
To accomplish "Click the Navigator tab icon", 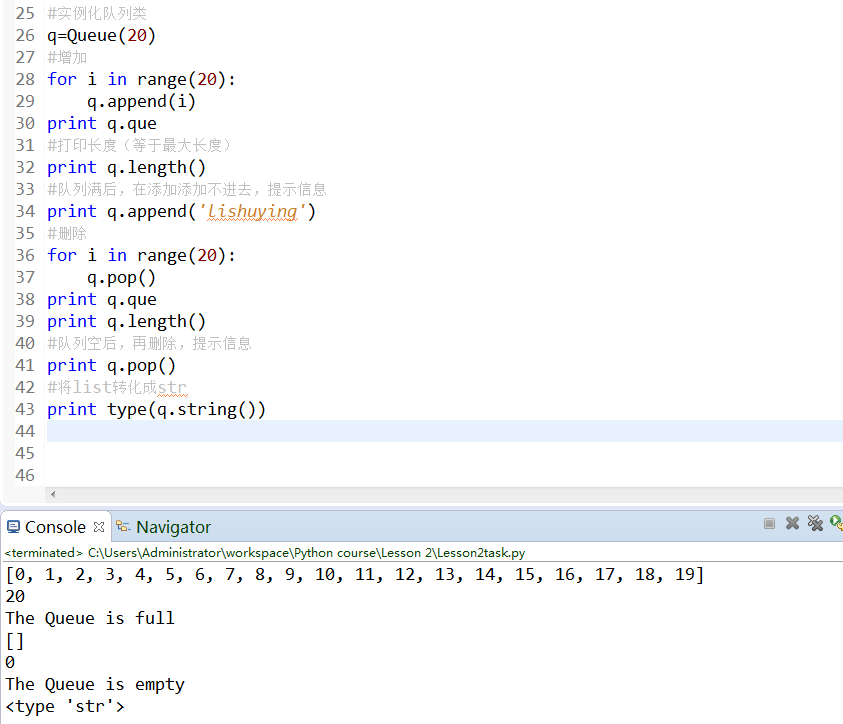I will tap(123, 526).
